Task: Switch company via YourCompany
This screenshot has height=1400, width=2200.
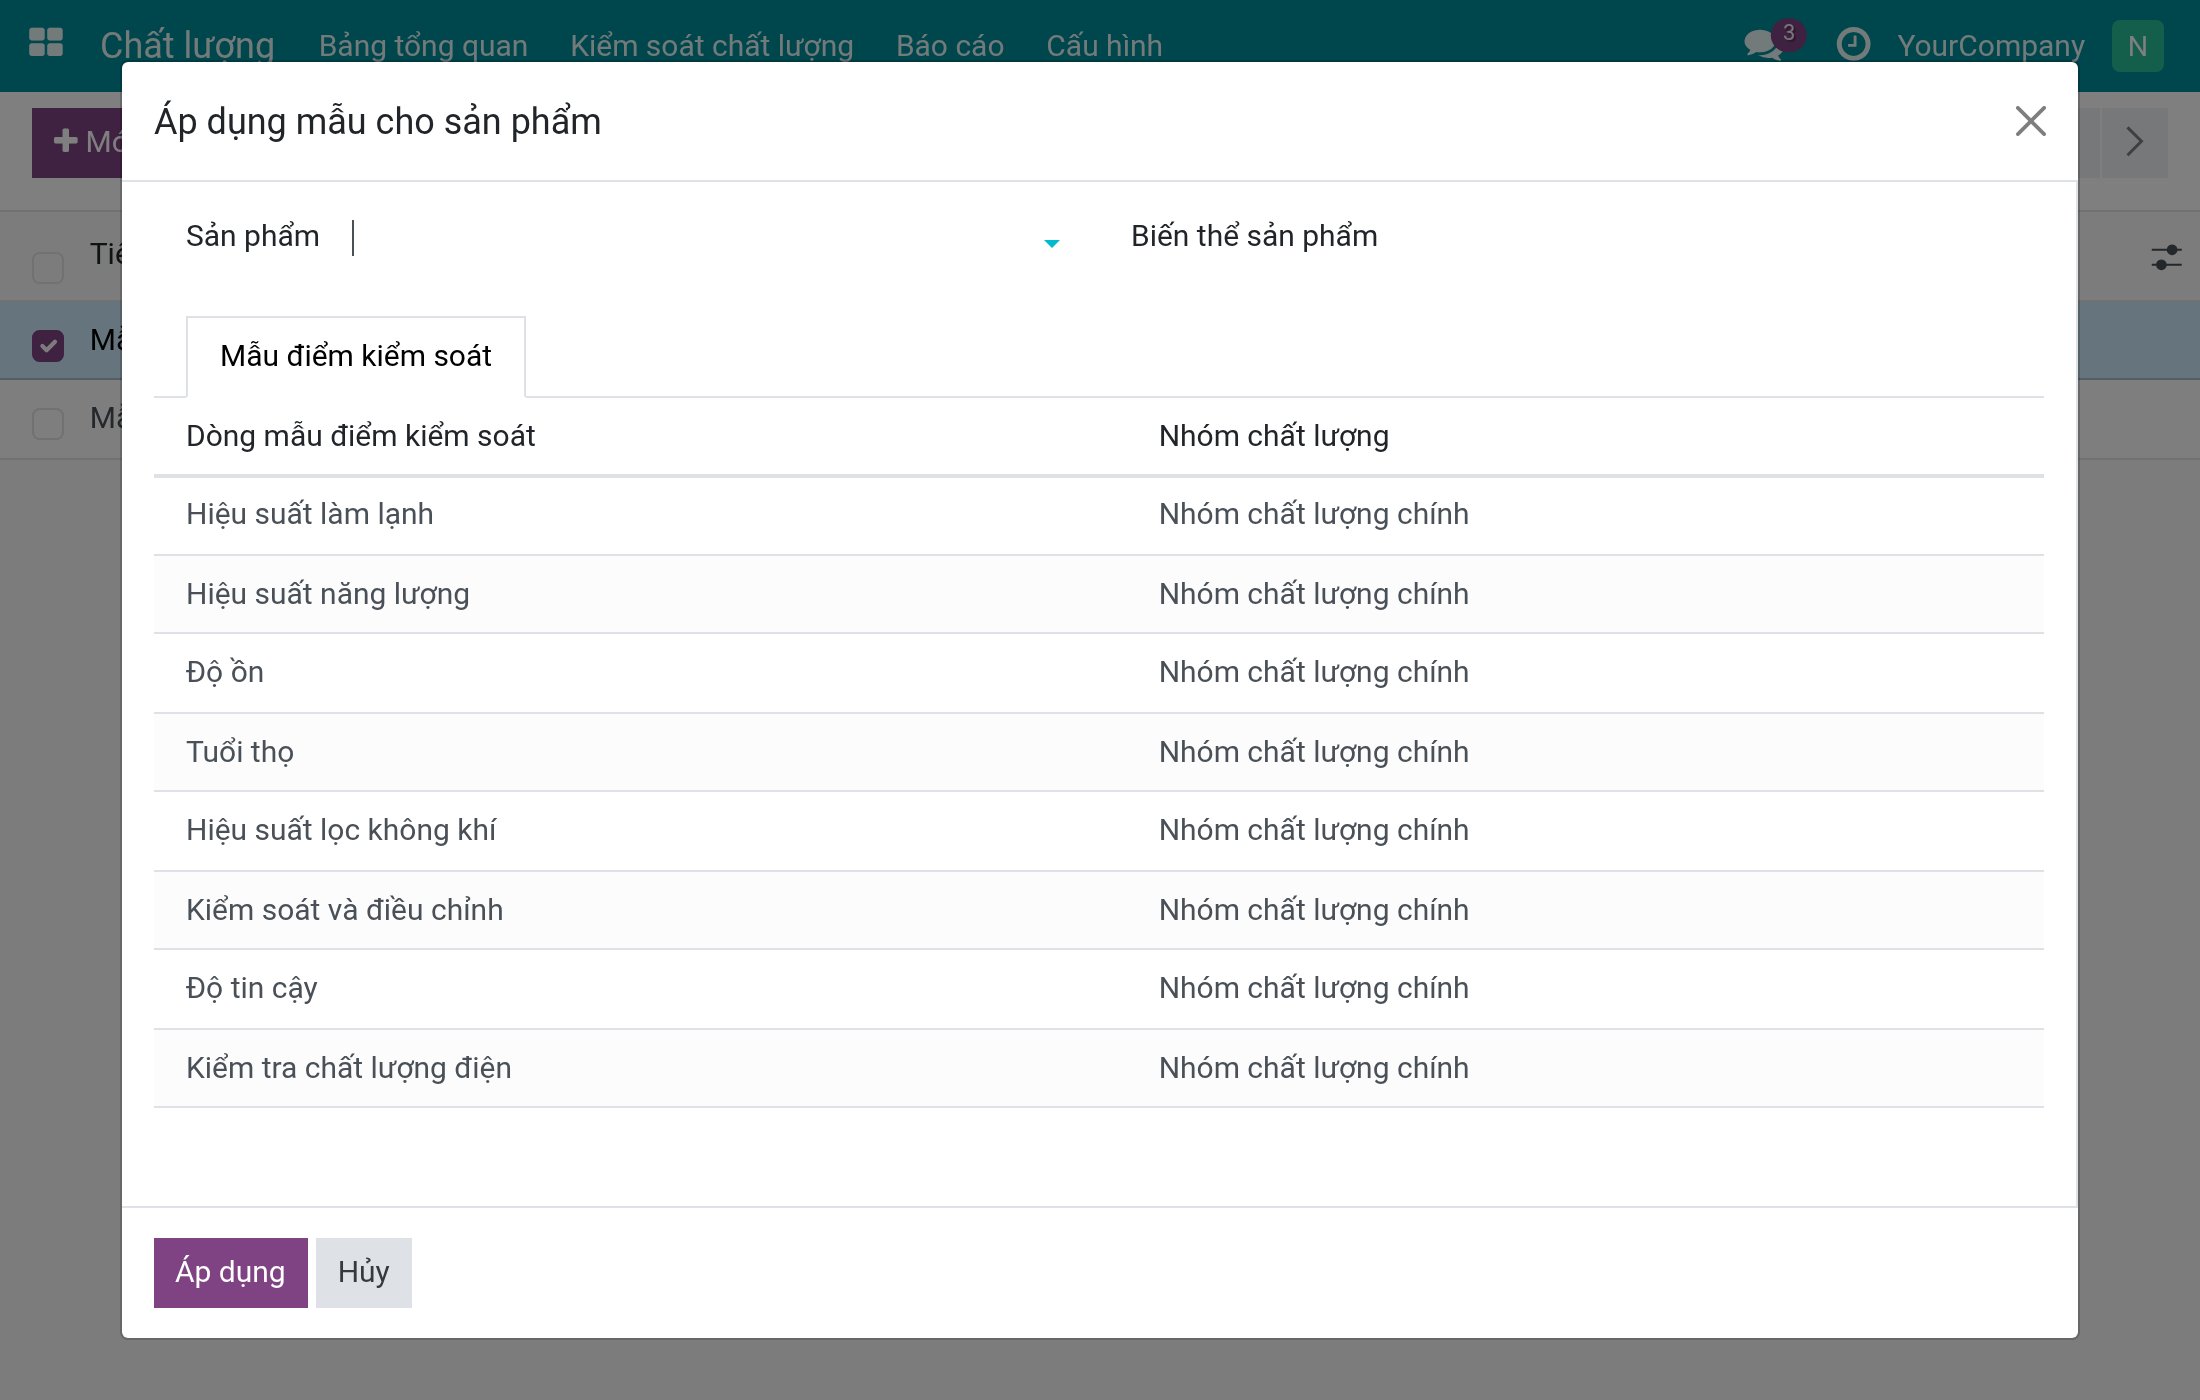Action: [x=1990, y=46]
